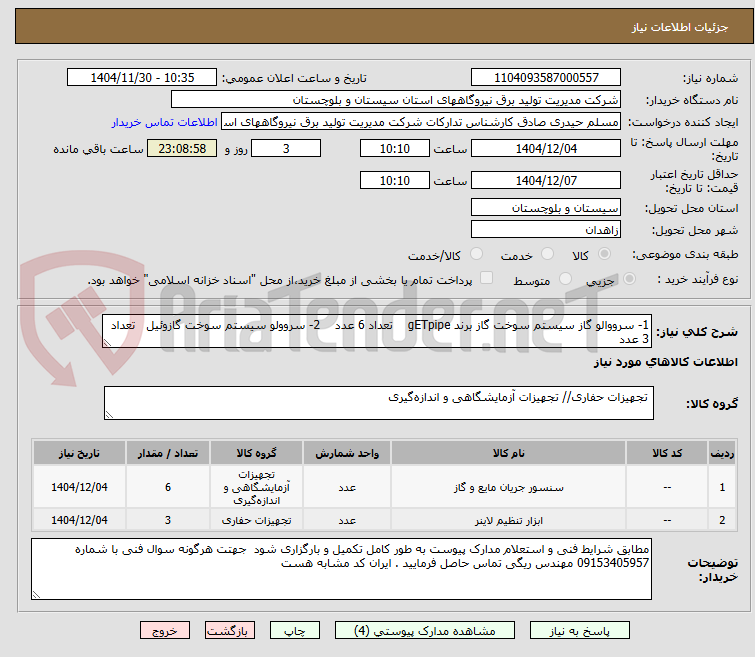The height and width of the screenshot is (657, 755).
Task: Select the خدمت radio button
Action: coord(547,254)
